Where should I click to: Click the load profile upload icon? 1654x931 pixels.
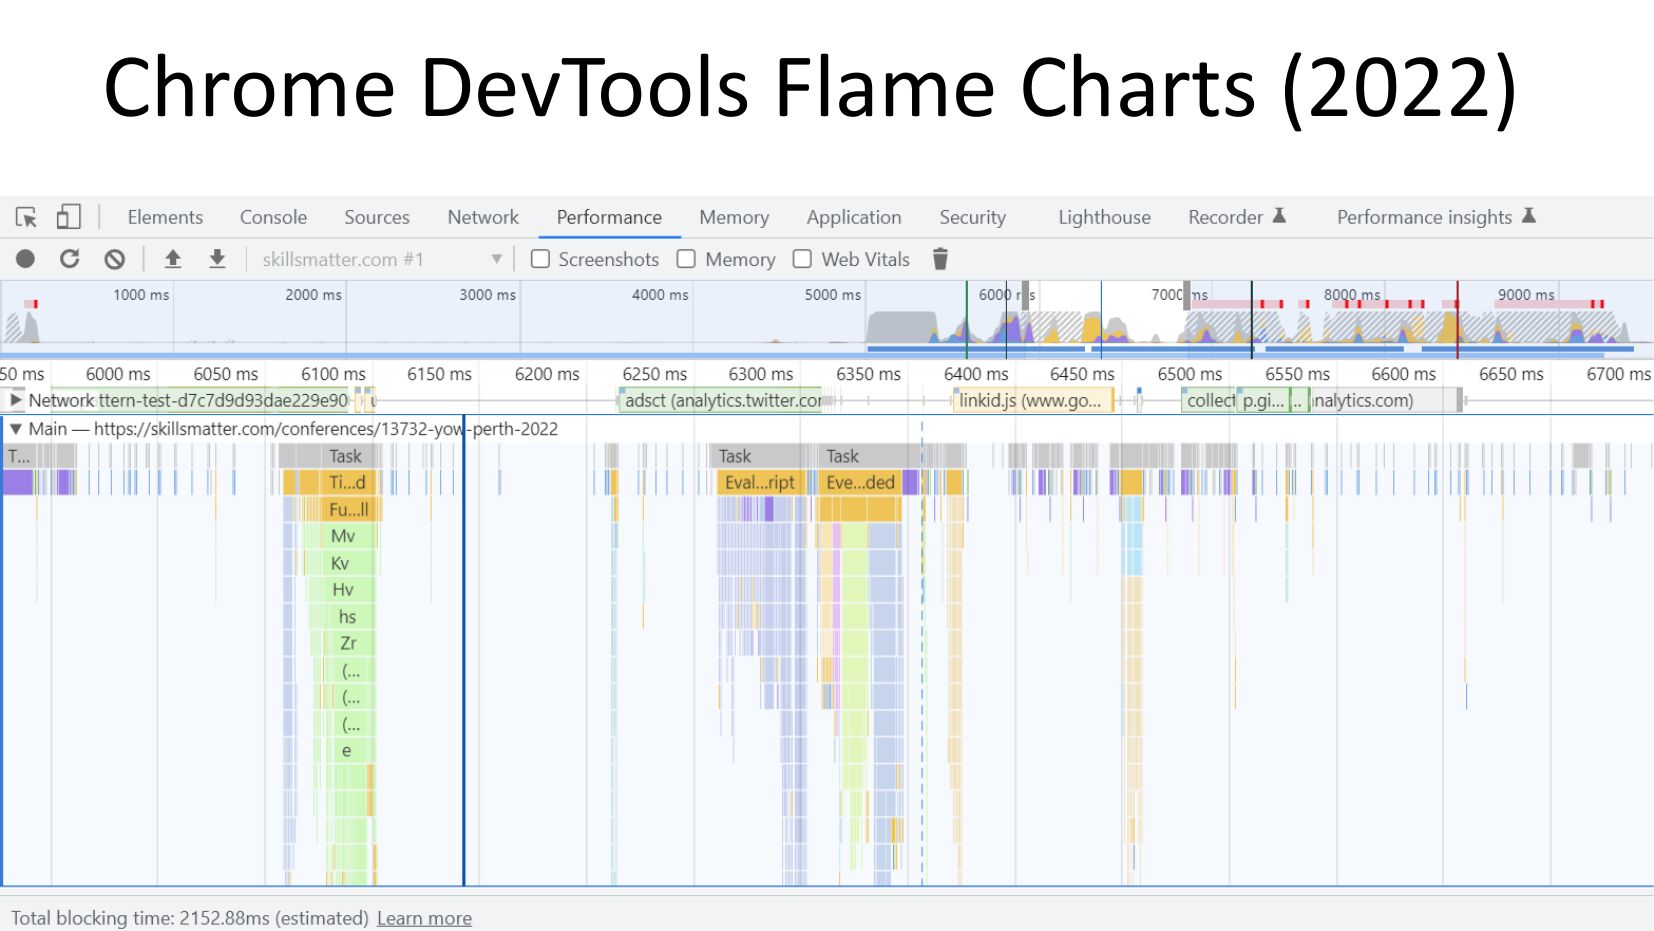pyautogui.click(x=173, y=259)
